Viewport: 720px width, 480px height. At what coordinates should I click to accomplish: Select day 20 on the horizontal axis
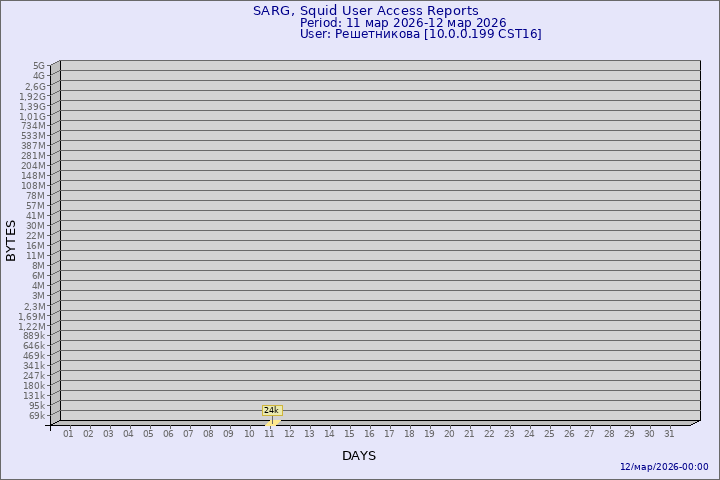pos(449,434)
